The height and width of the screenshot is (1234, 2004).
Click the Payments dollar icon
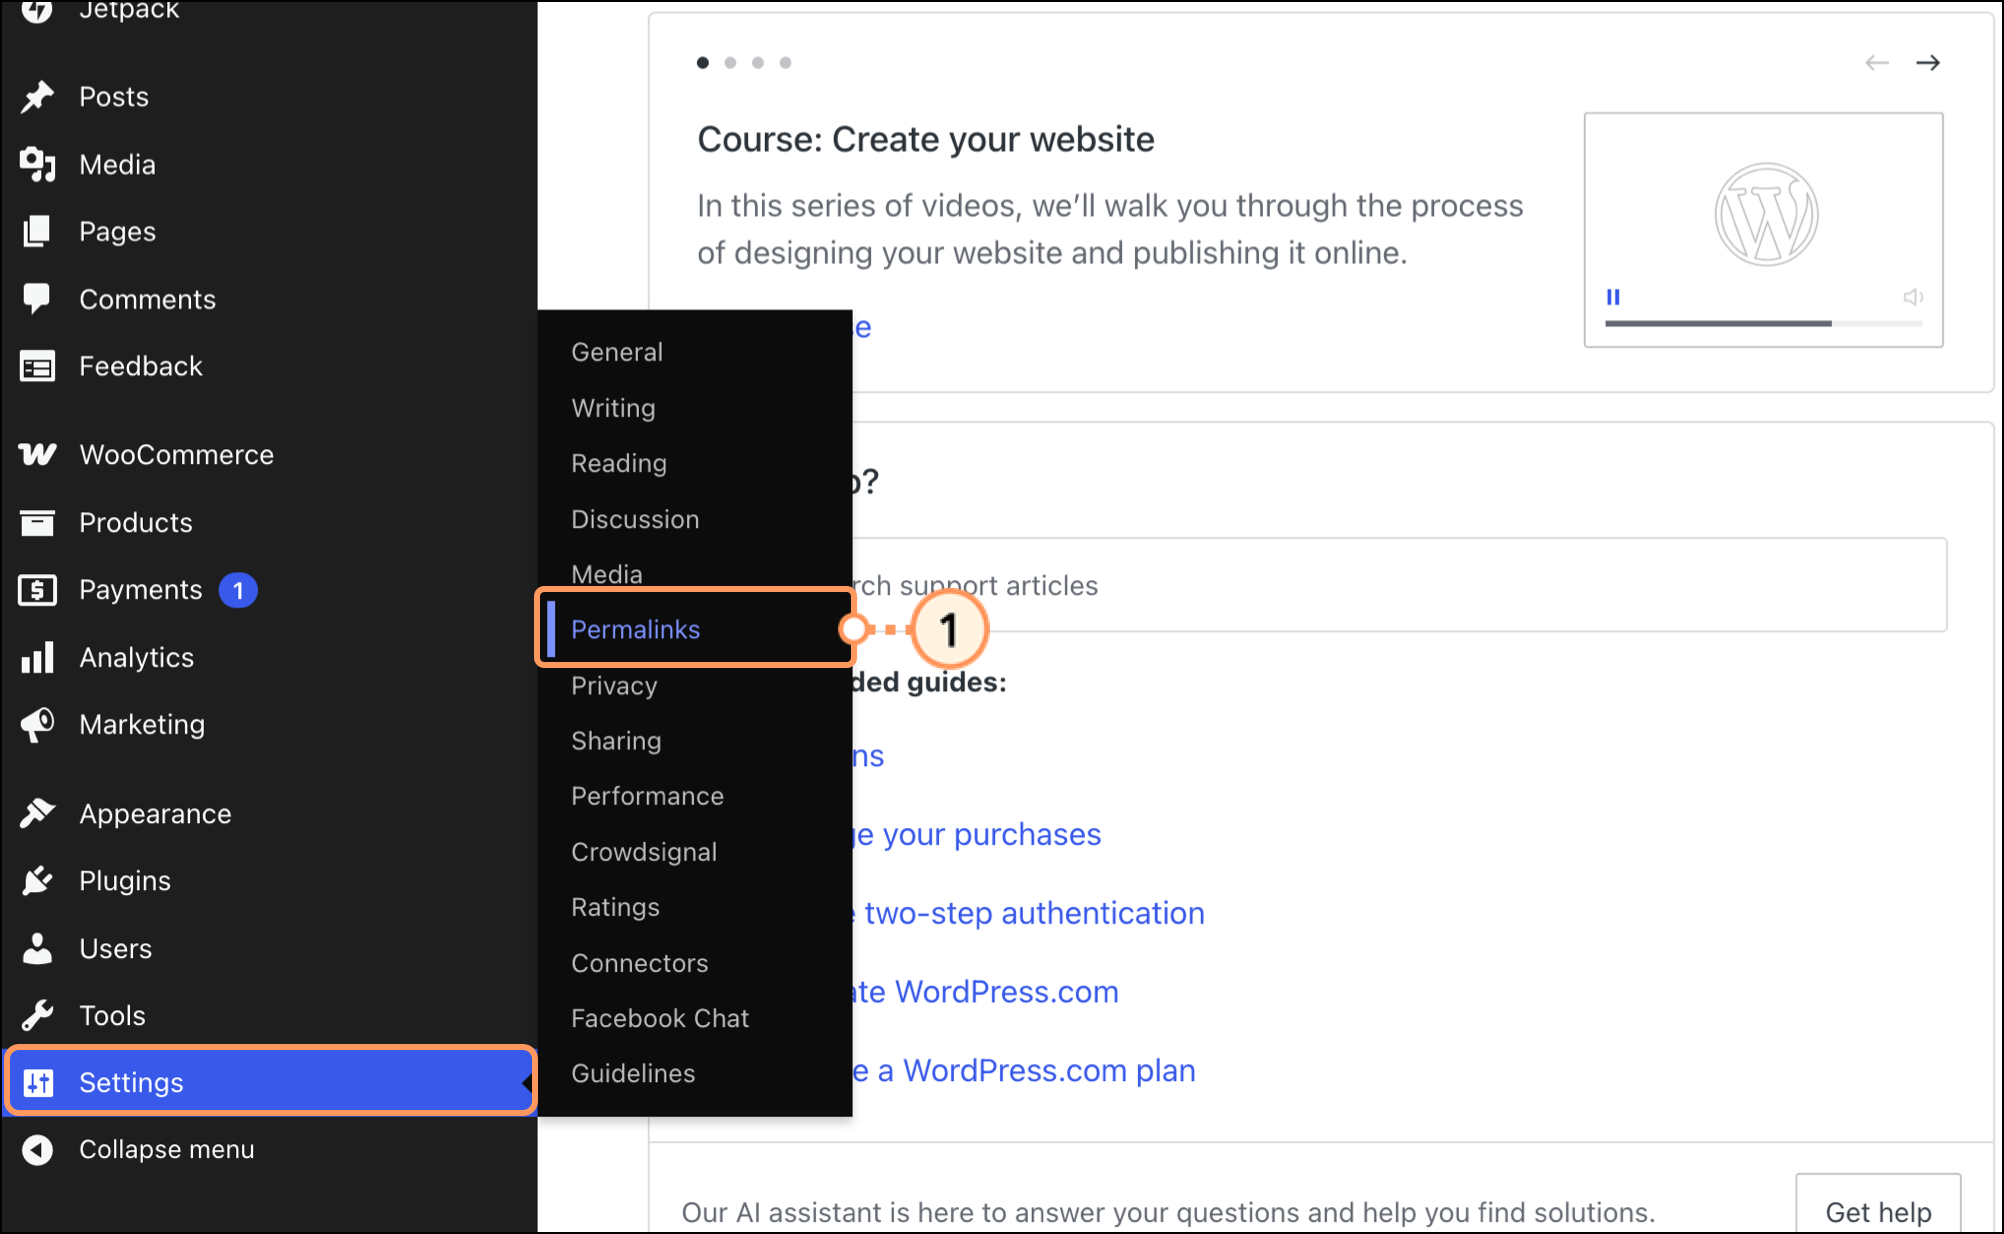pyautogui.click(x=37, y=590)
